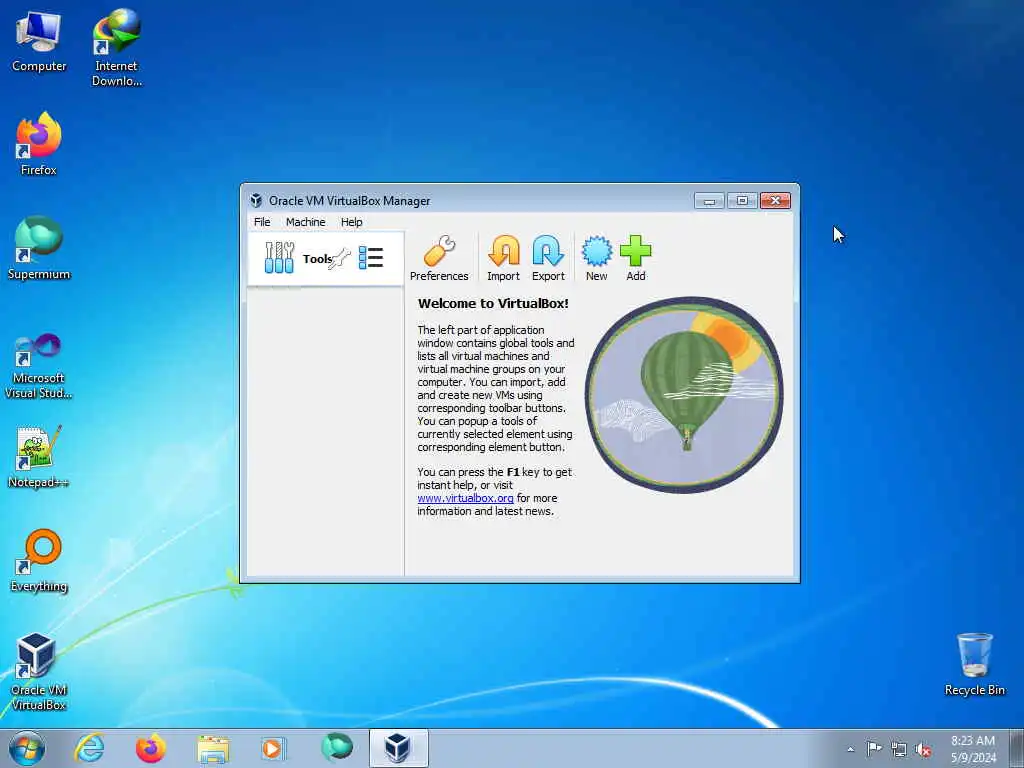Click the network tray icon

tap(899, 750)
